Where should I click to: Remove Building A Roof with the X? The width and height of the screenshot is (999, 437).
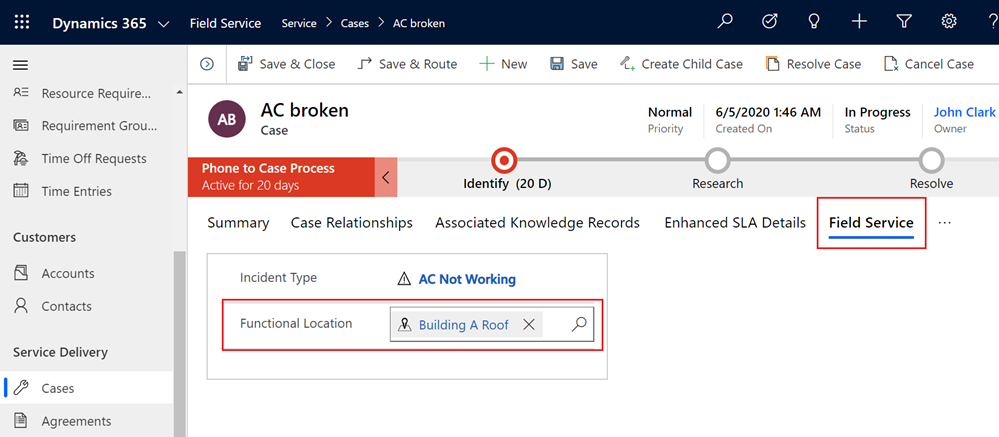click(x=529, y=324)
